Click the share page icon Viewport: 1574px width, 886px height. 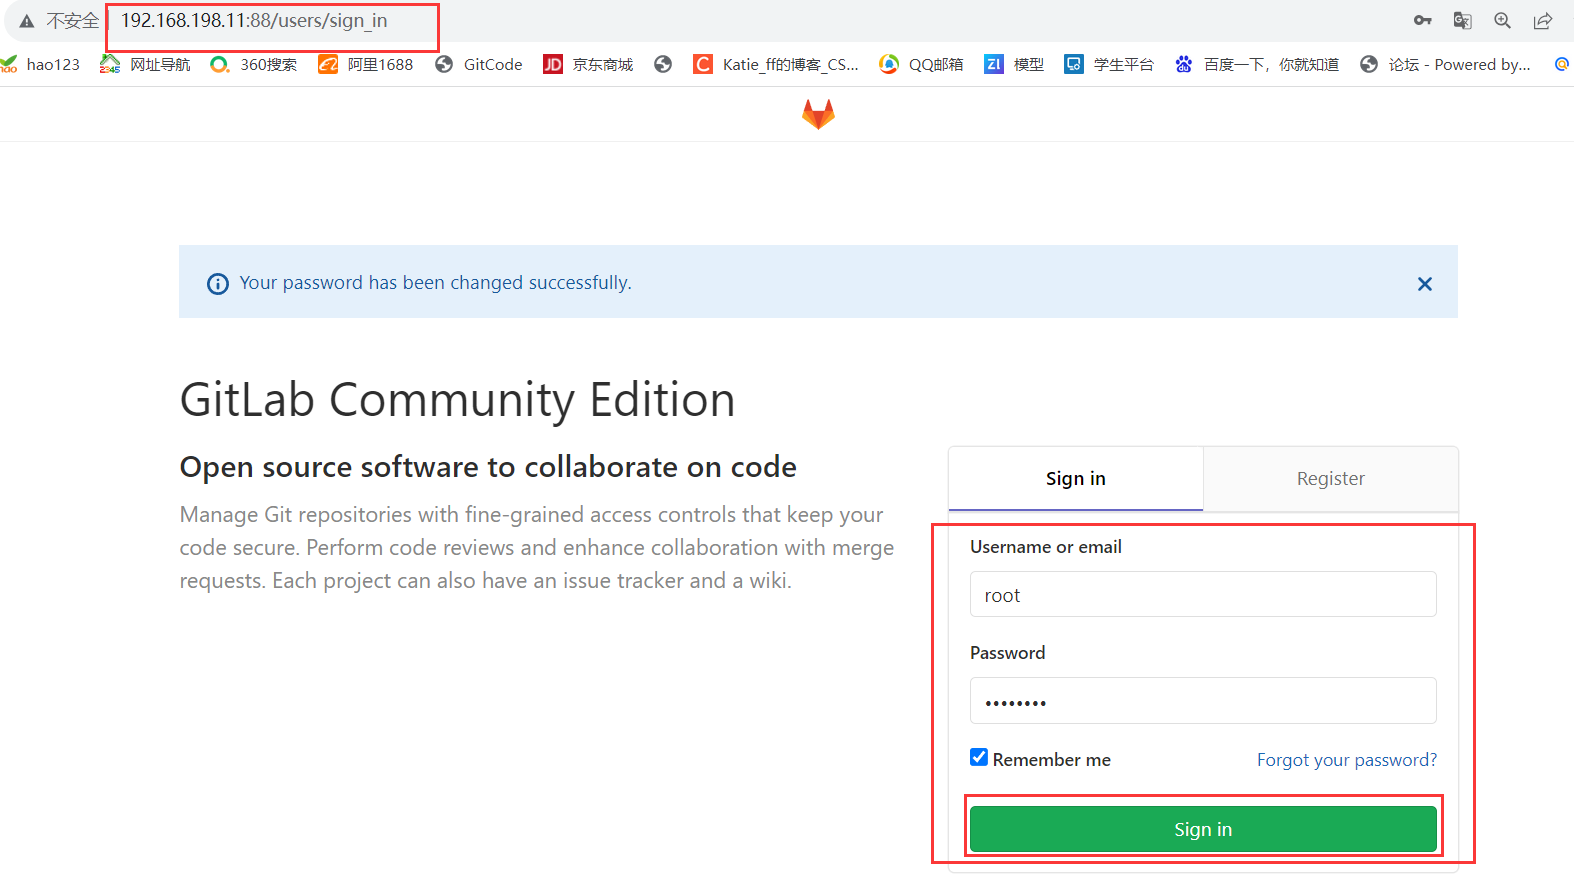click(1543, 20)
